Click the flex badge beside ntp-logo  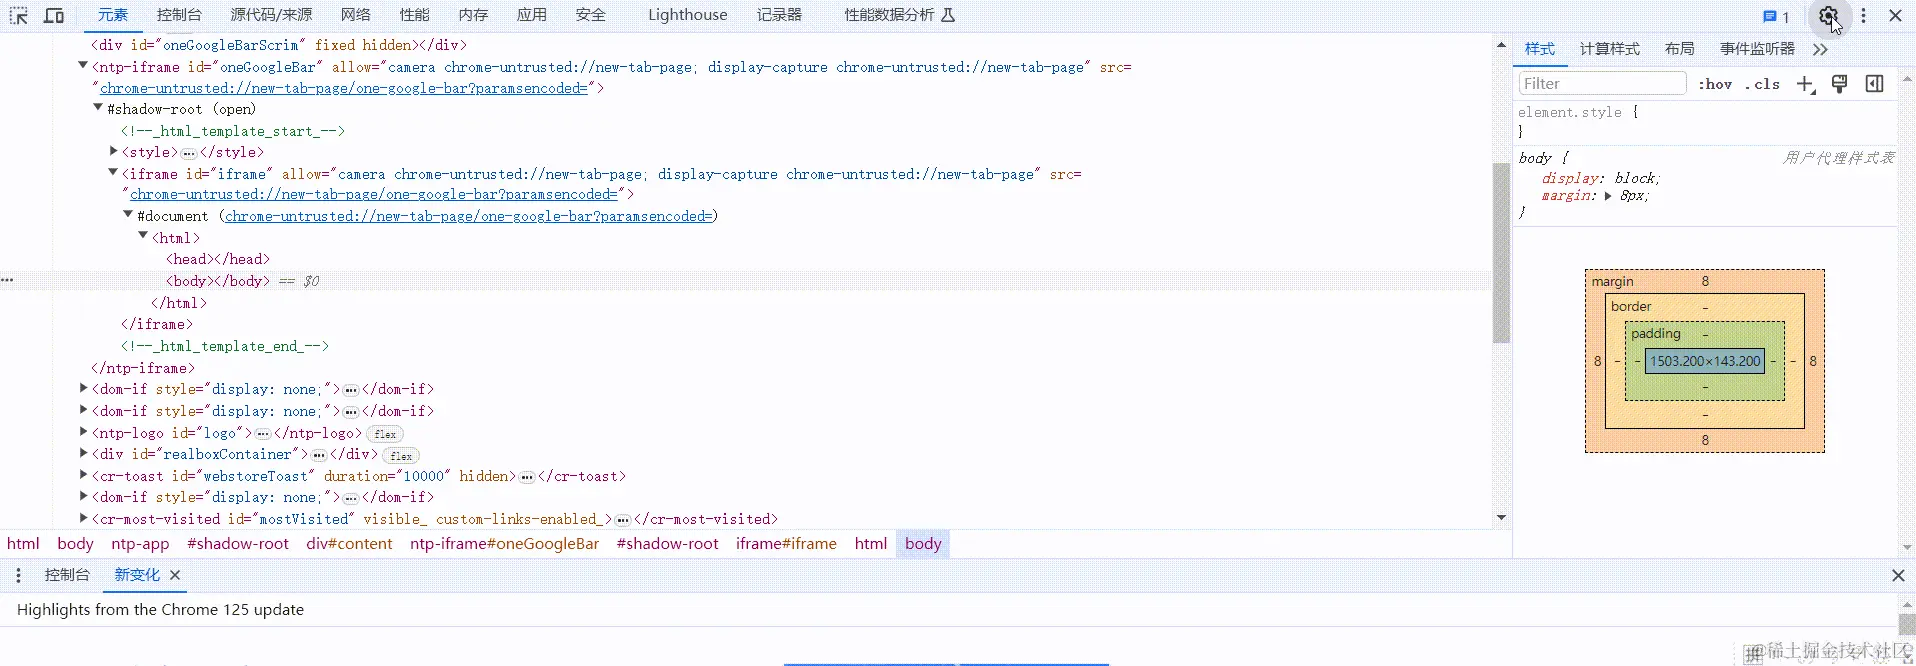pos(385,434)
